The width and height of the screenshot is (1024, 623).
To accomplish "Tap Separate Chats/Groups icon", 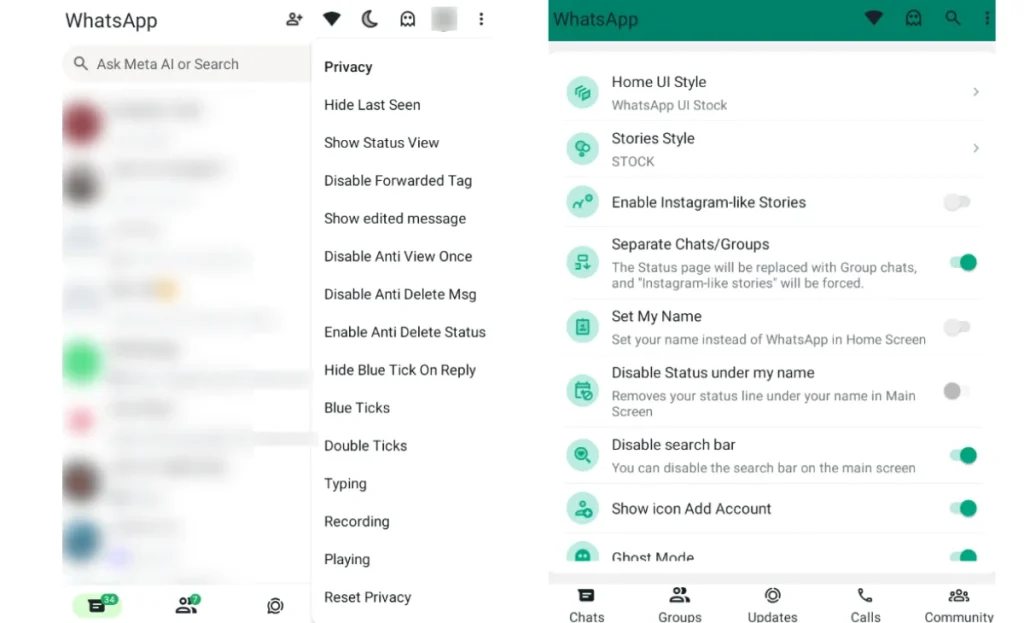I will click(x=583, y=263).
